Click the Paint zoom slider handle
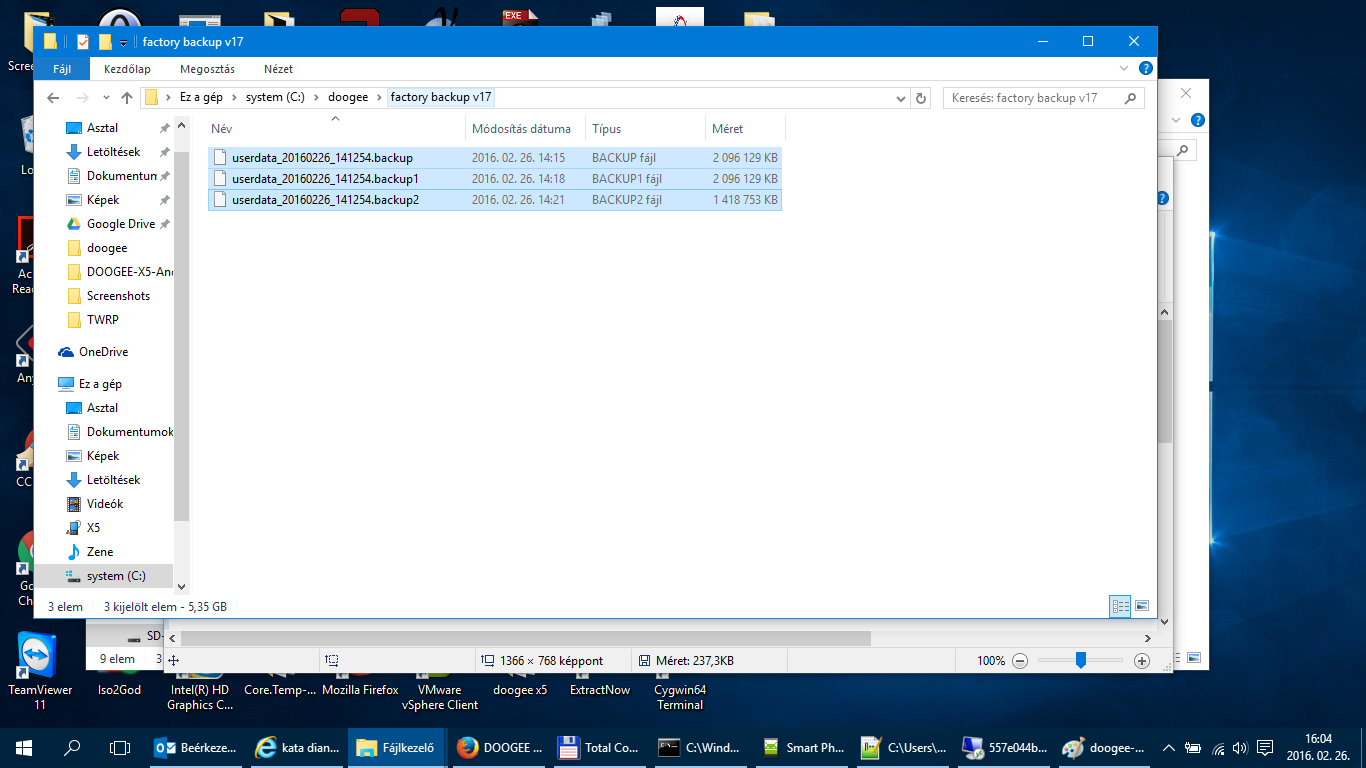Screen dimensions: 1366x768 pyautogui.click(x=1081, y=660)
